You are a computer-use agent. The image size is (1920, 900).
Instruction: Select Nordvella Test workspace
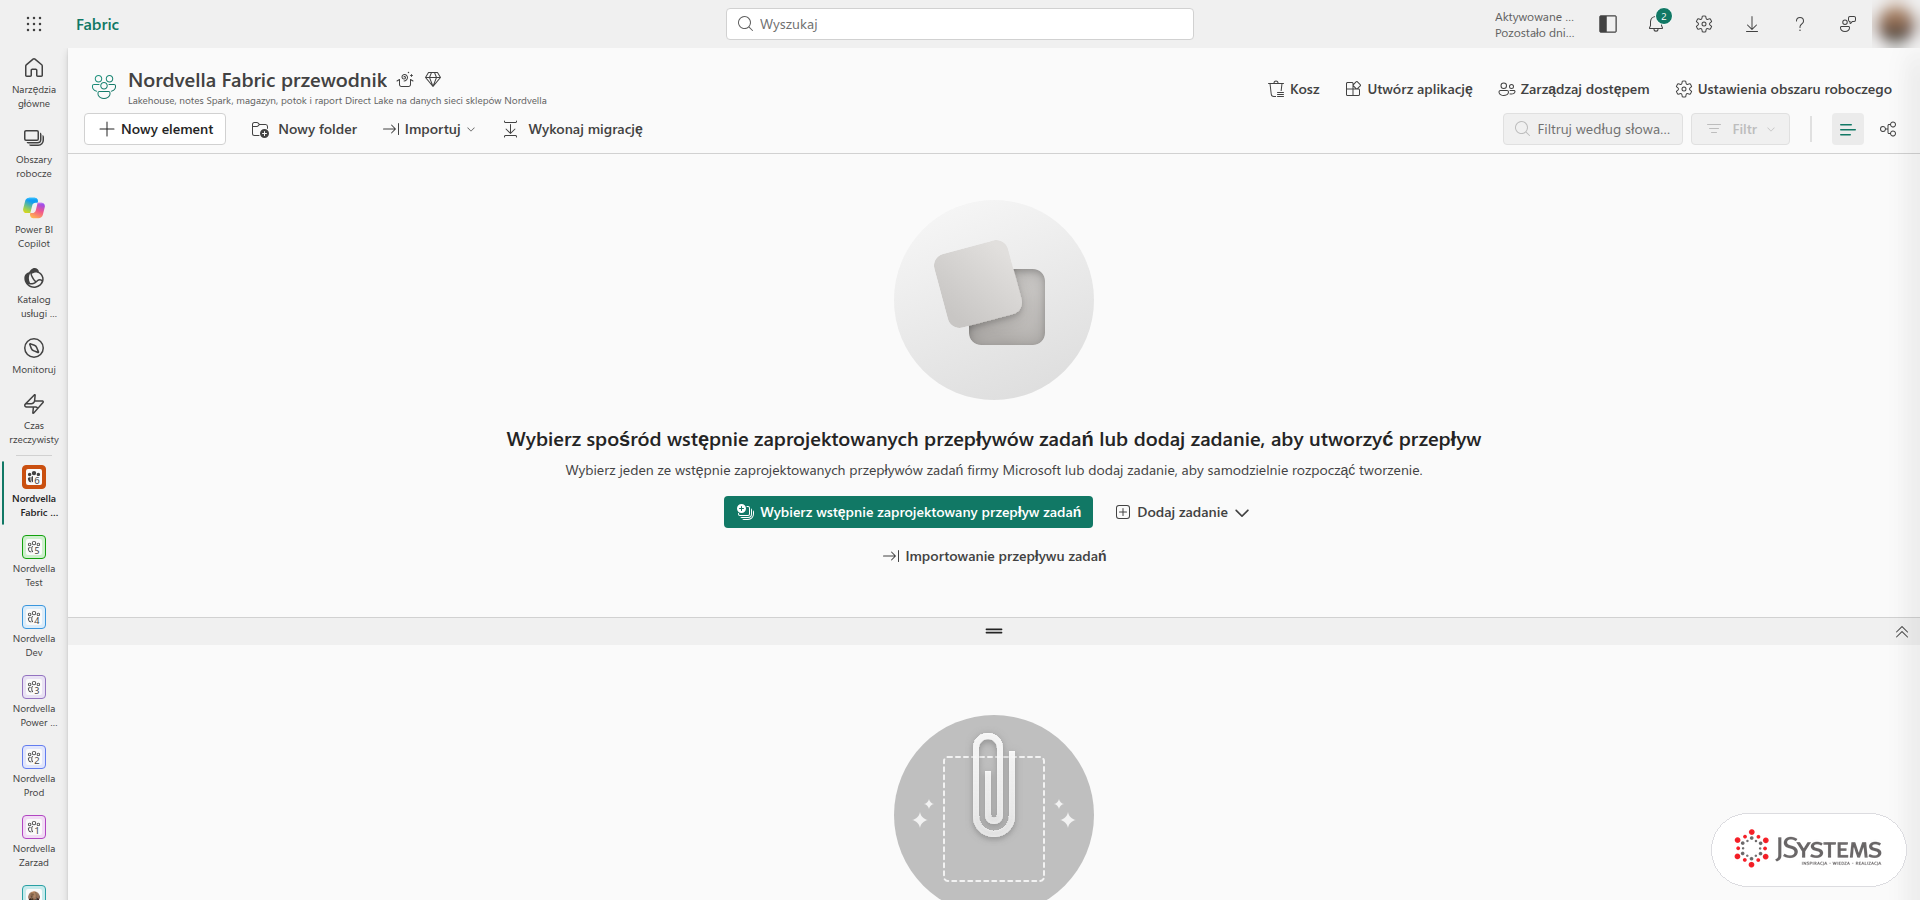click(34, 561)
